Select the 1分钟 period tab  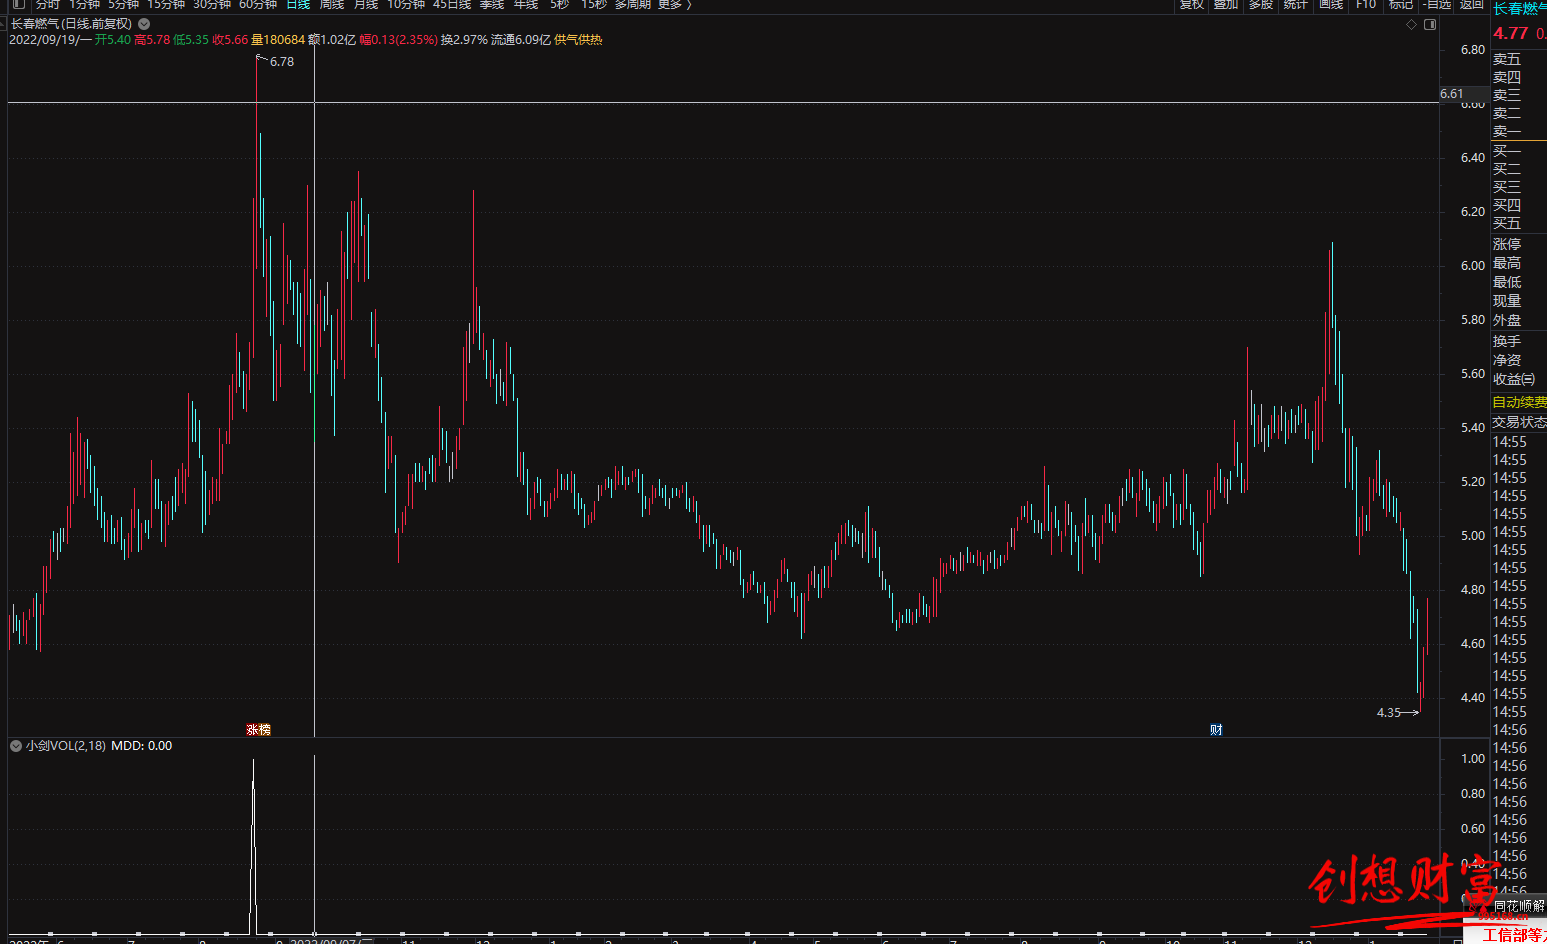pos(85,5)
